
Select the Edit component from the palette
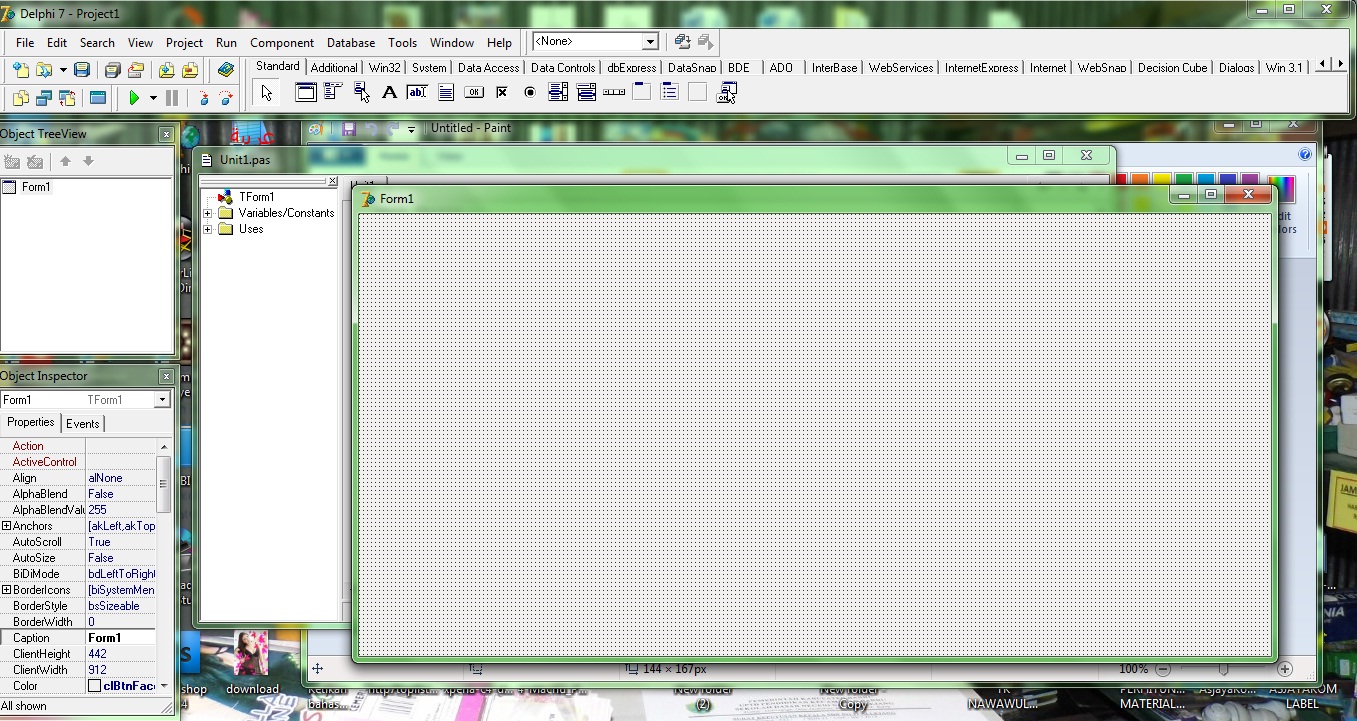pos(415,91)
